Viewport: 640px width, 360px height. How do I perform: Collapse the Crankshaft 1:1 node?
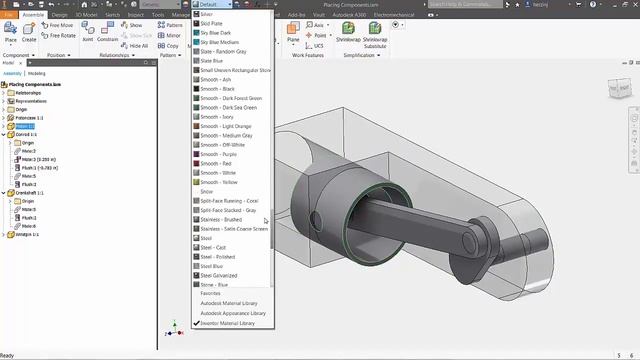(x=4, y=193)
